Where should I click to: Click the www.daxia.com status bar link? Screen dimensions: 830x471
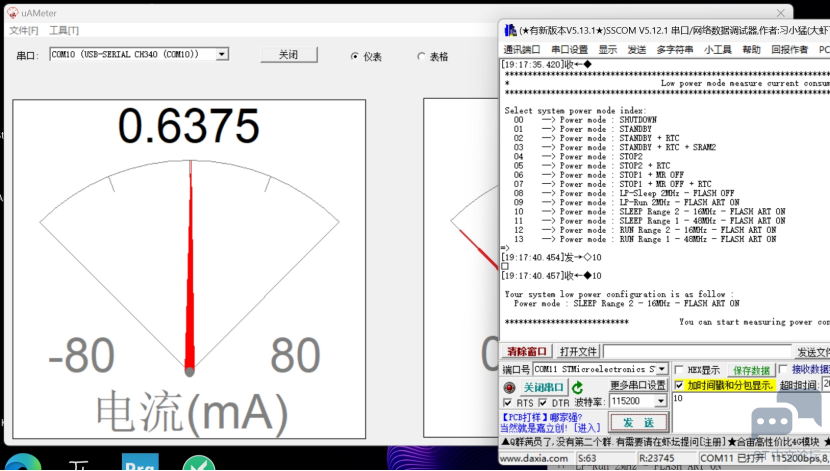tap(534, 458)
